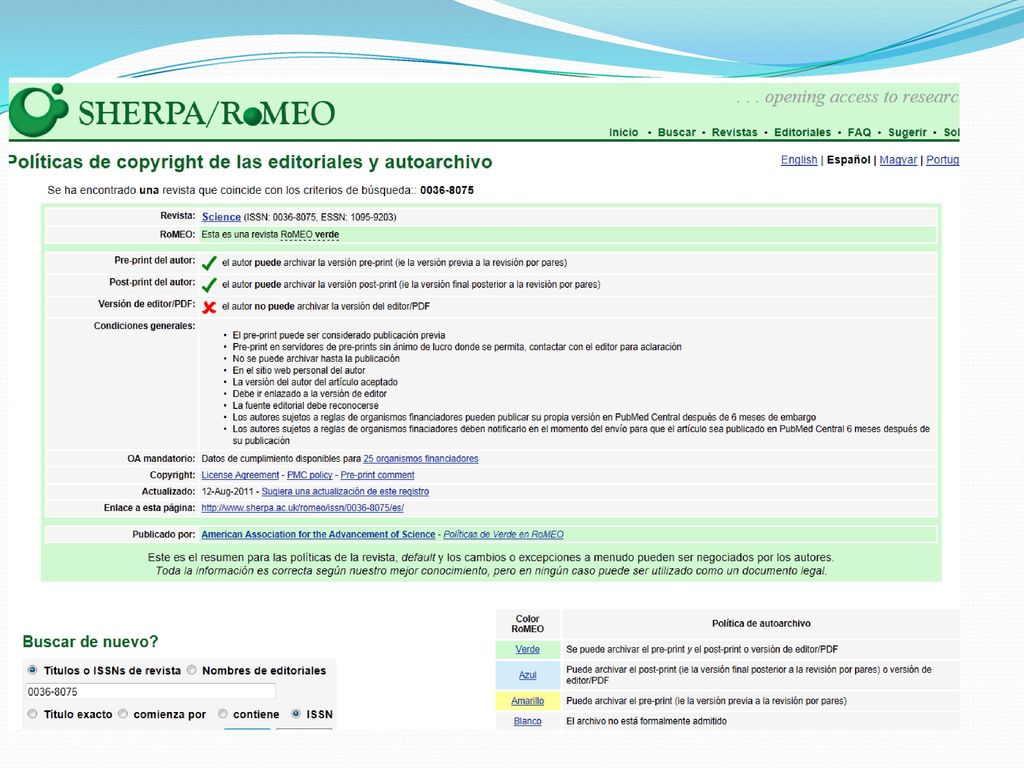Choose the comienza por radio button
This screenshot has width=1024, height=768.
123,714
